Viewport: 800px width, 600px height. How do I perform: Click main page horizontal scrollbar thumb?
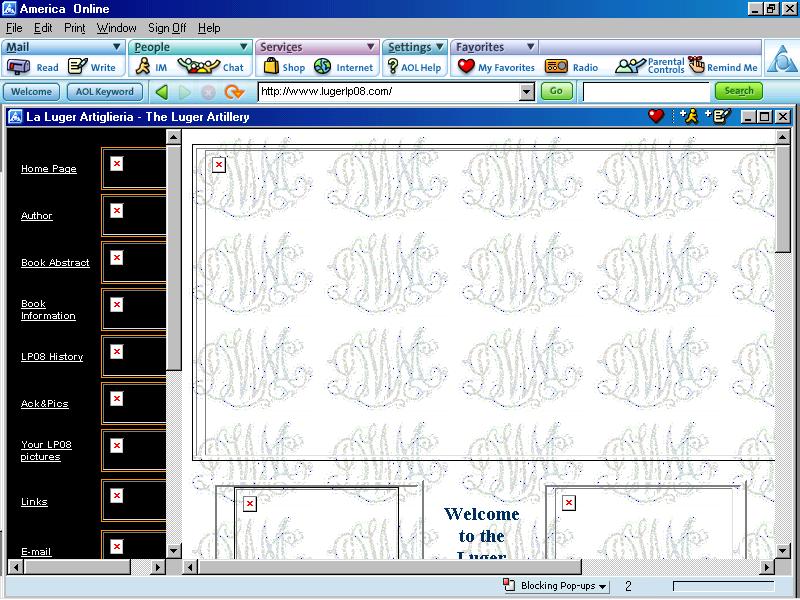(389, 567)
